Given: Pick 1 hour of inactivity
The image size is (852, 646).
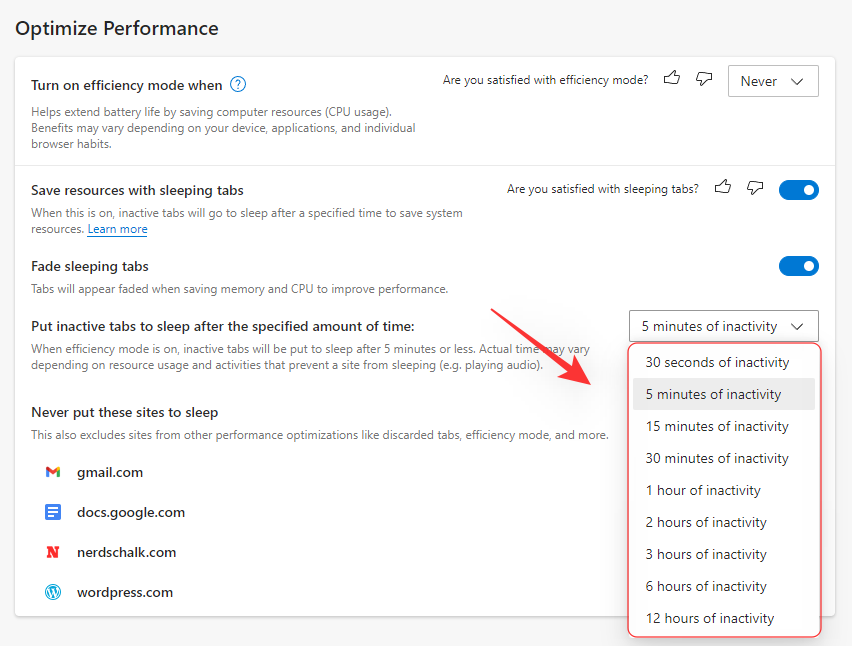Looking at the screenshot, I should click(703, 490).
